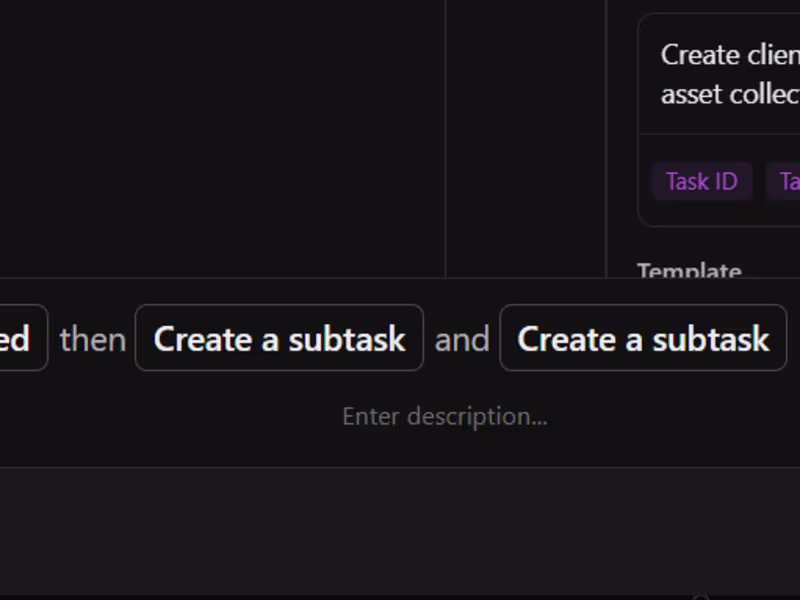Select the "Template" section label
The image size is (800, 600).
(689, 270)
